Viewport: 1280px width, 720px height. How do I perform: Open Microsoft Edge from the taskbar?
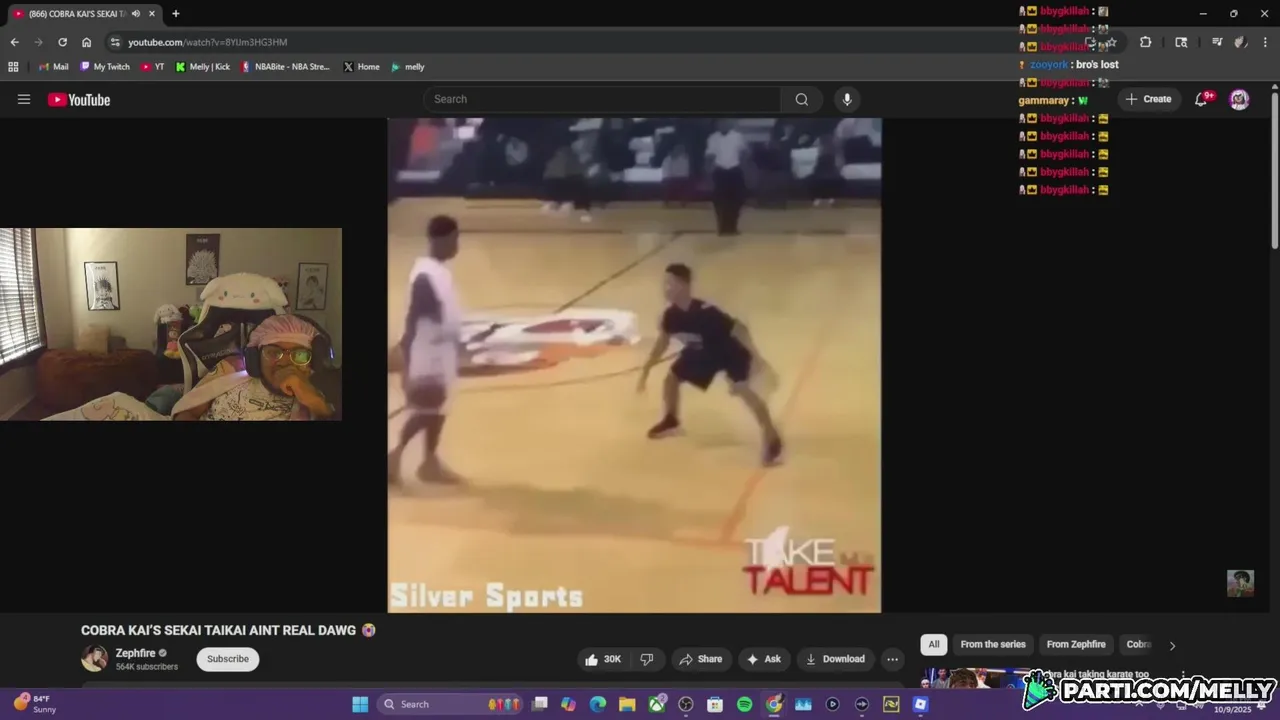click(598, 704)
